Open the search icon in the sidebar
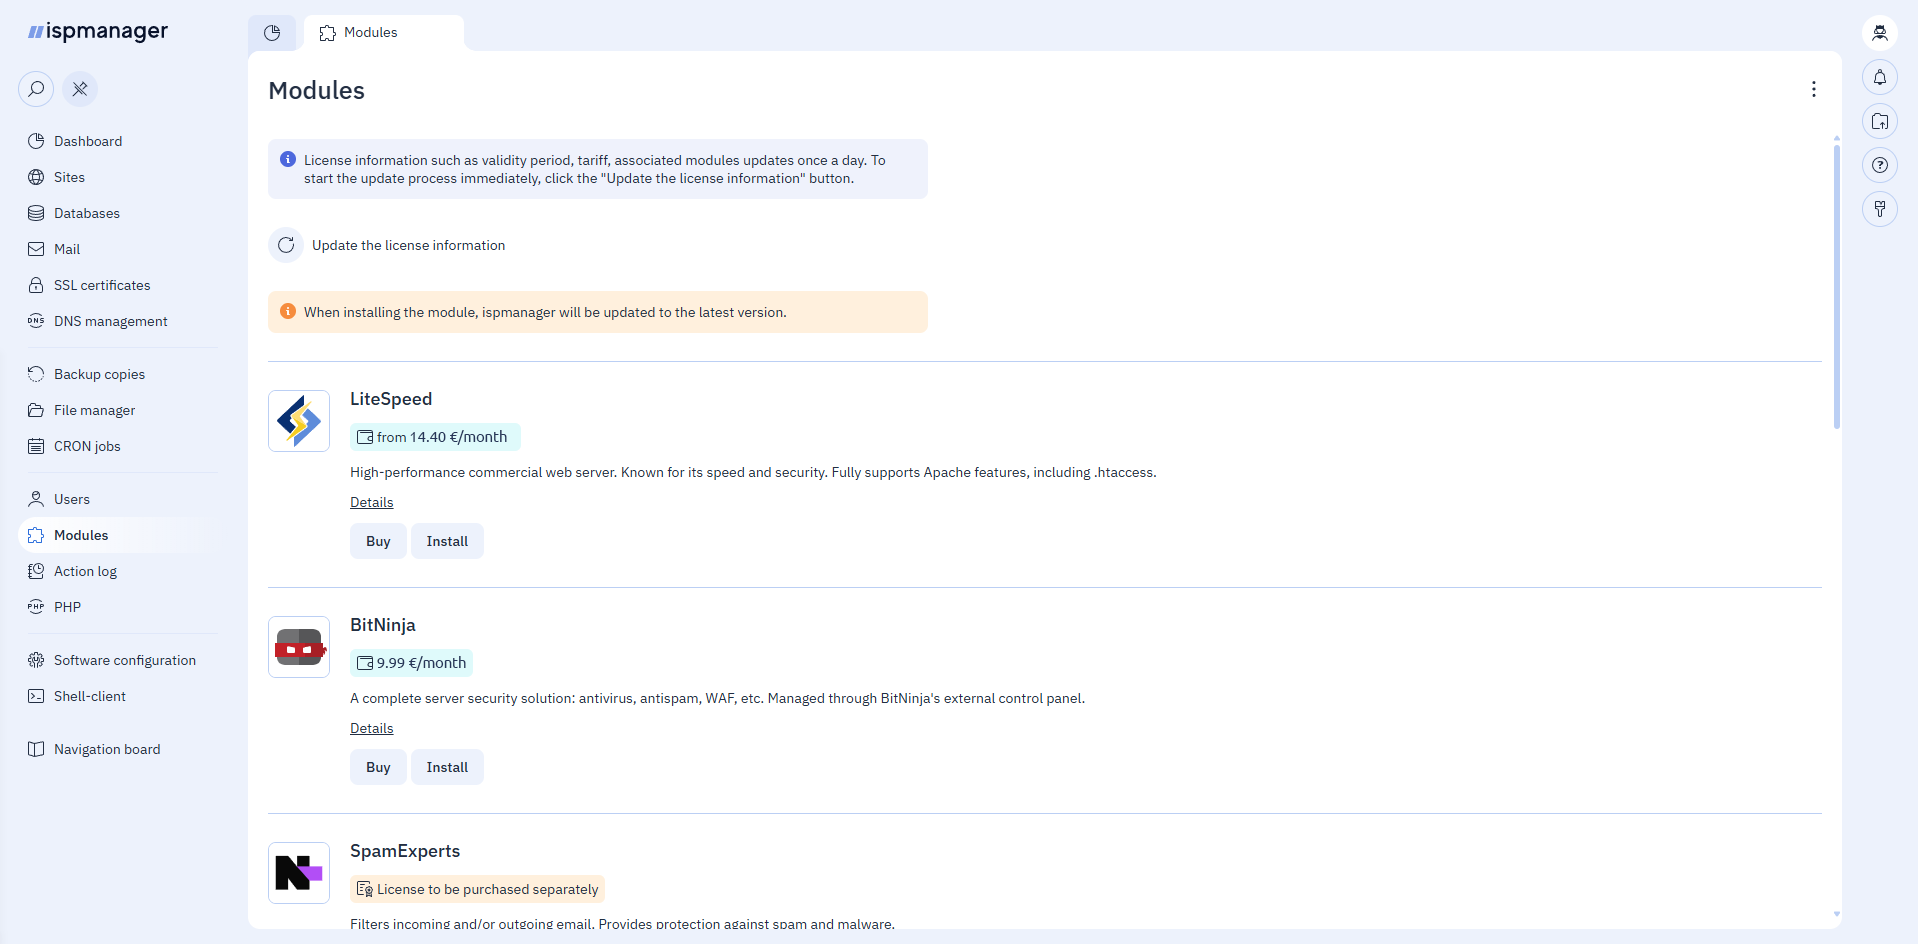 point(36,89)
